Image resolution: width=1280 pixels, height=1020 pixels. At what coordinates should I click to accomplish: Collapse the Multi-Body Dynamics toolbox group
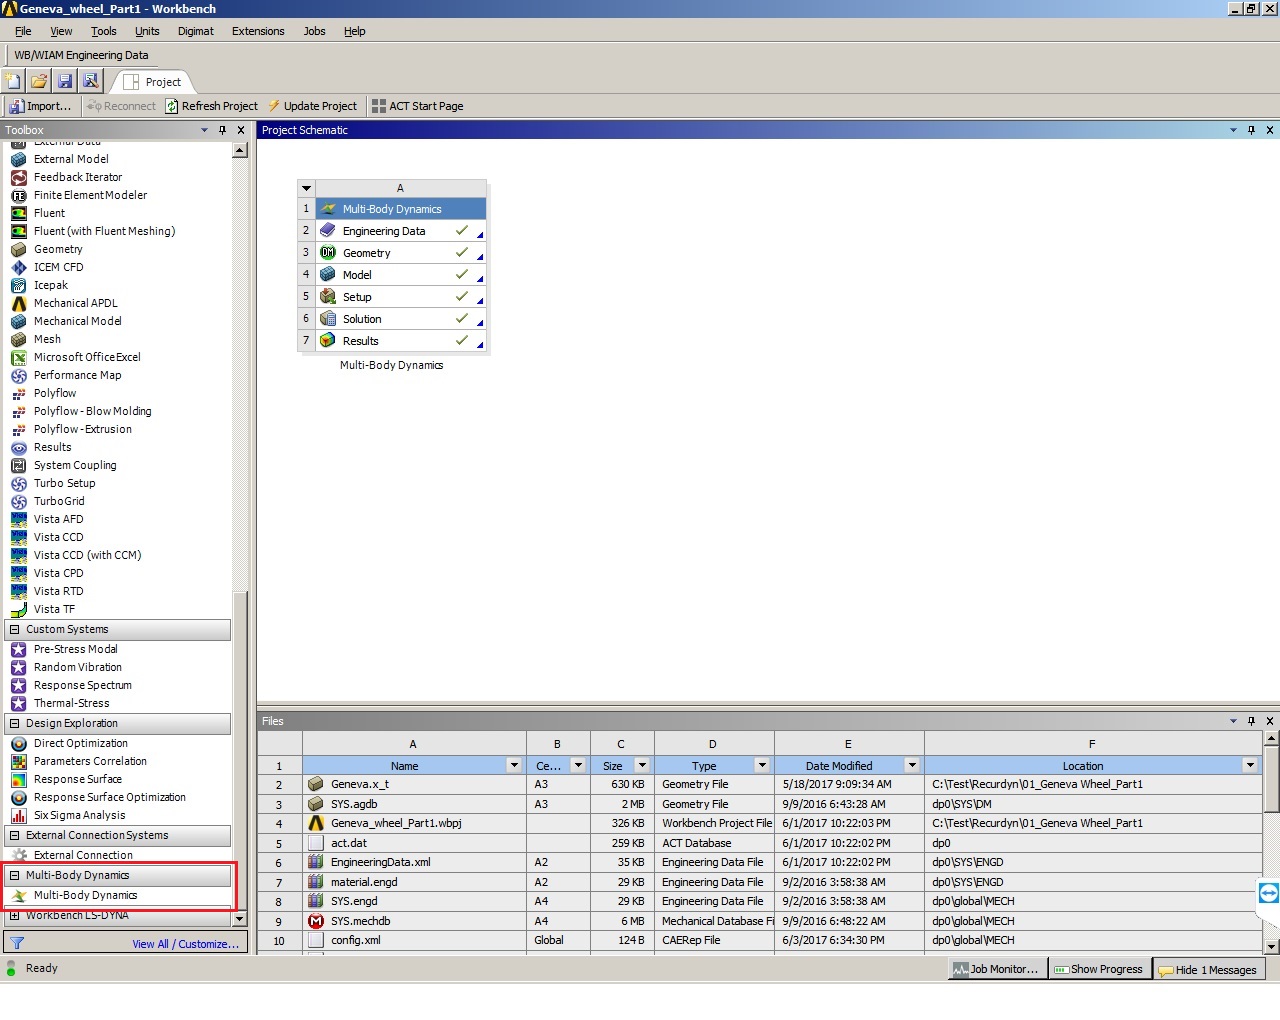15,875
